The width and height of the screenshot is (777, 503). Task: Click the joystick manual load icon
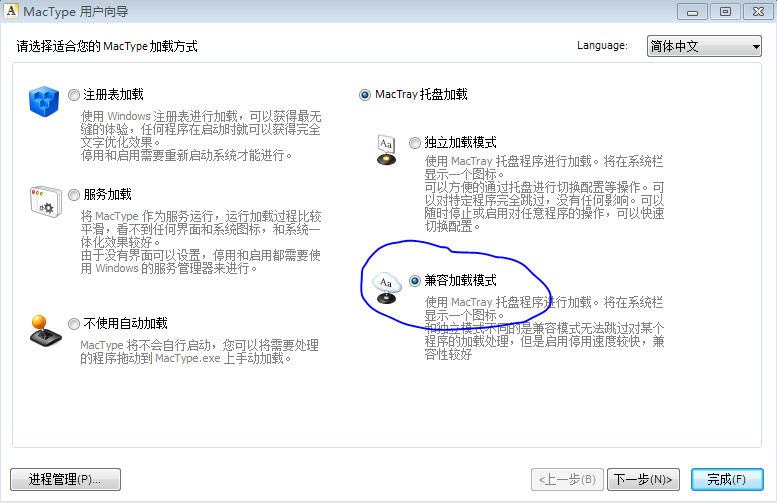click(x=45, y=331)
